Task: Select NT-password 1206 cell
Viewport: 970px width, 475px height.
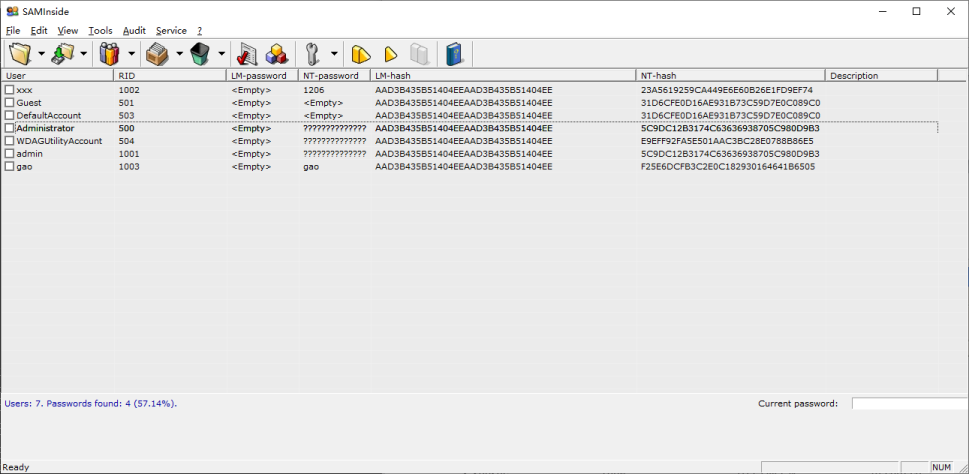Action: click(x=314, y=90)
